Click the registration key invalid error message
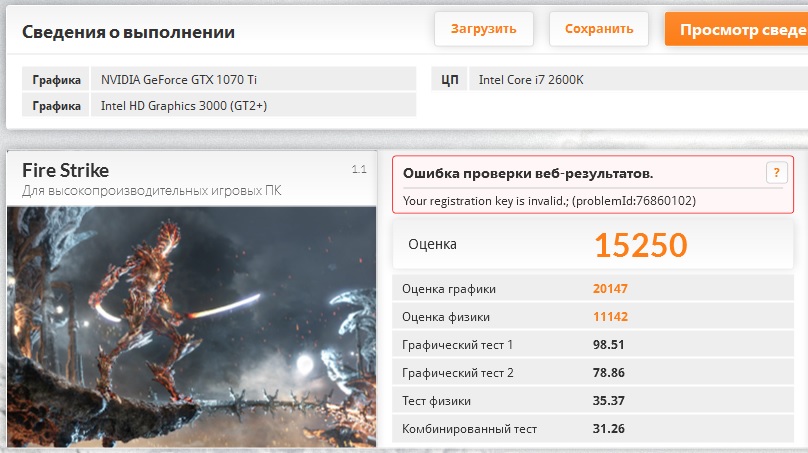The width and height of the screenshot is (808, 453). [549, 200]
